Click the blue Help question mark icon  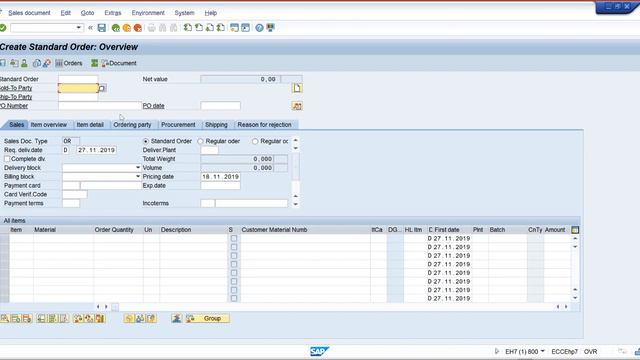(259, 28)
